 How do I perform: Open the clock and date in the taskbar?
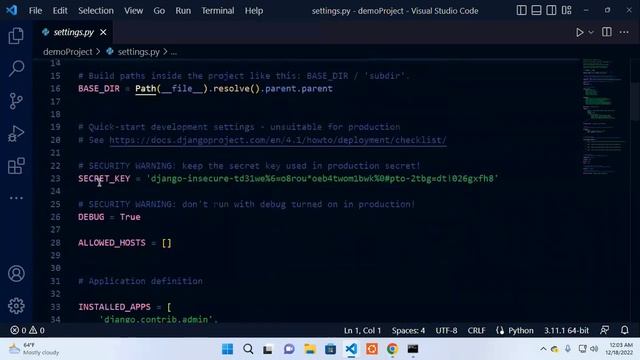pyautogui.click(x=619, y=349)
